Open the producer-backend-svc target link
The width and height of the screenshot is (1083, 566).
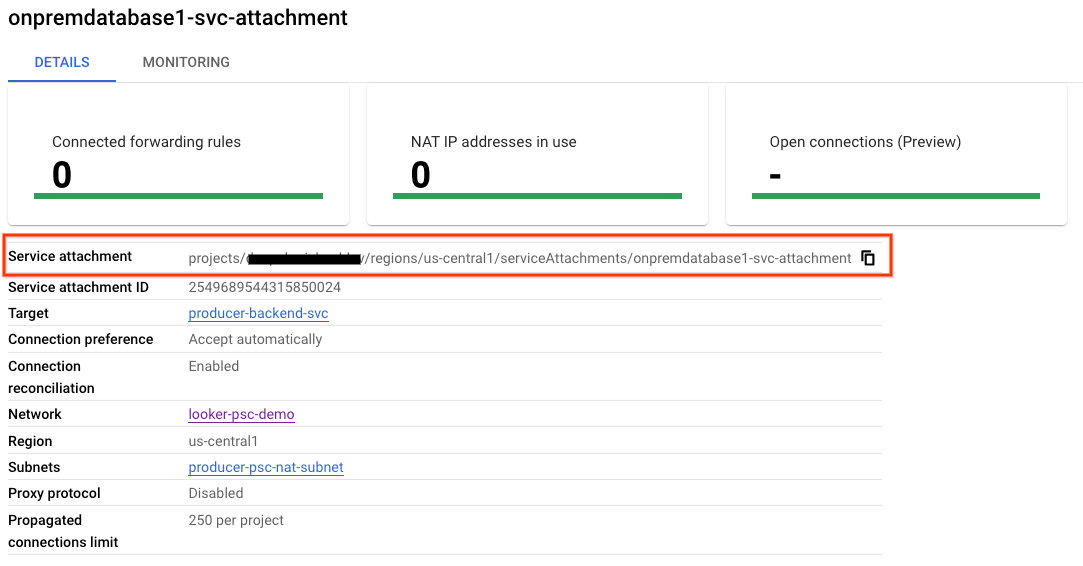pos(258,313)
